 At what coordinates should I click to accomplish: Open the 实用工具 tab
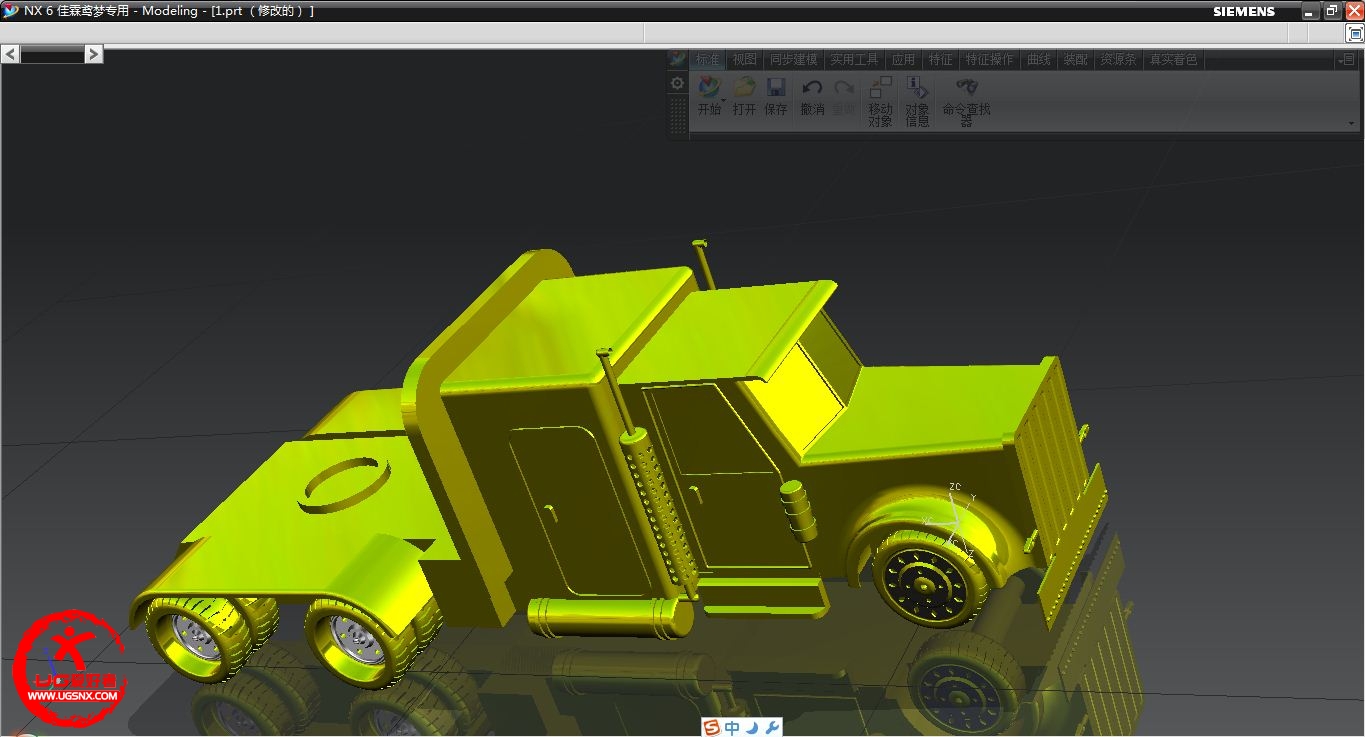[855, 59]
